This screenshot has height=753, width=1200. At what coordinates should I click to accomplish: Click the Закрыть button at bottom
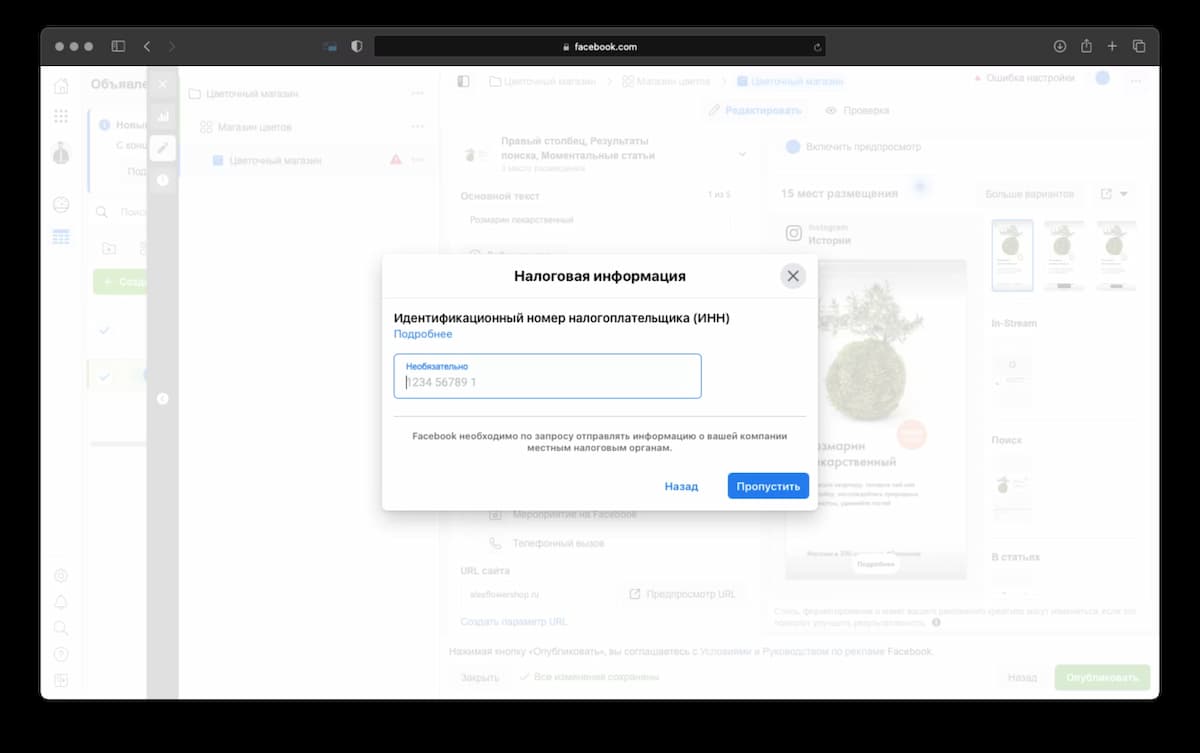pos(480,677)
